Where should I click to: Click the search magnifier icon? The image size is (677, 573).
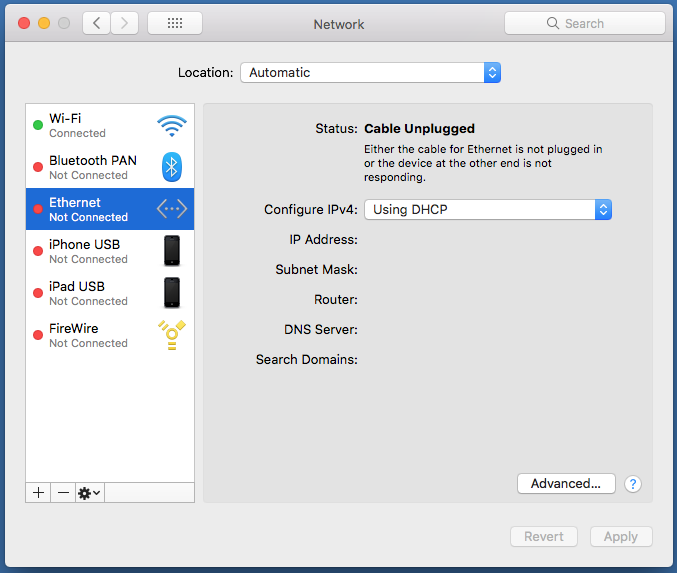coord(553,23)
